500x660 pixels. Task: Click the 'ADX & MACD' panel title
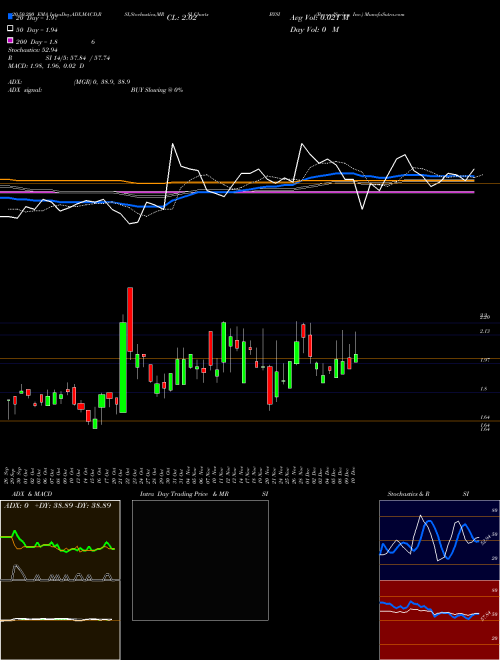click(x=32, y=494)
